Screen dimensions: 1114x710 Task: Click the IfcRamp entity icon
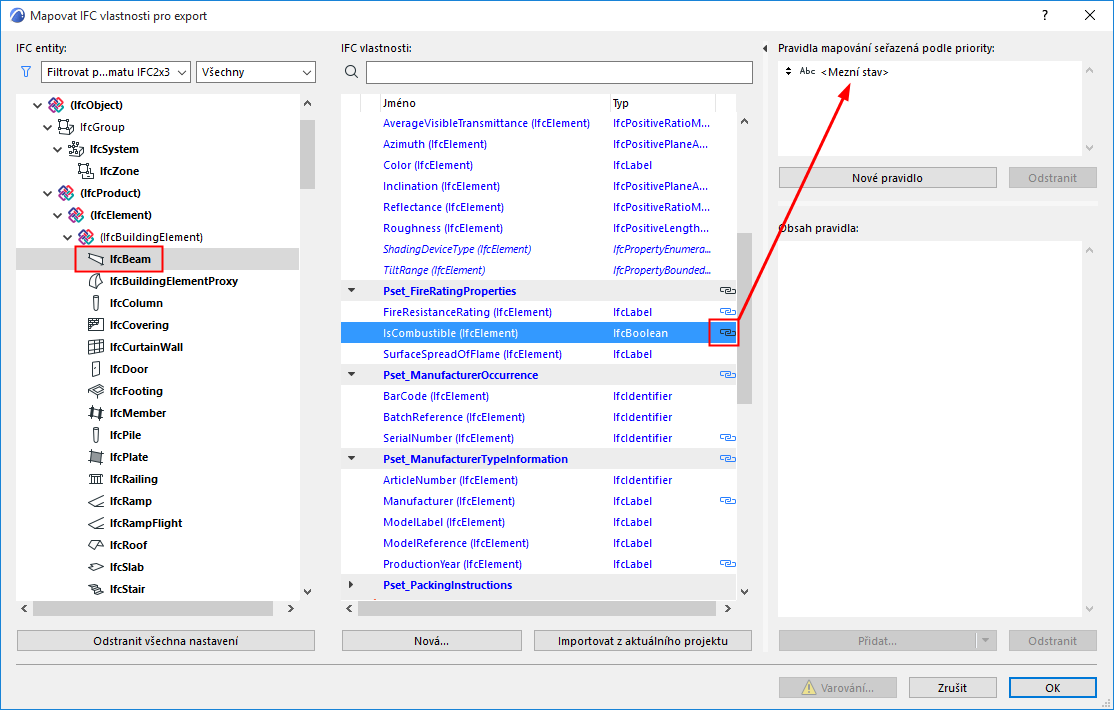point(96,501)
